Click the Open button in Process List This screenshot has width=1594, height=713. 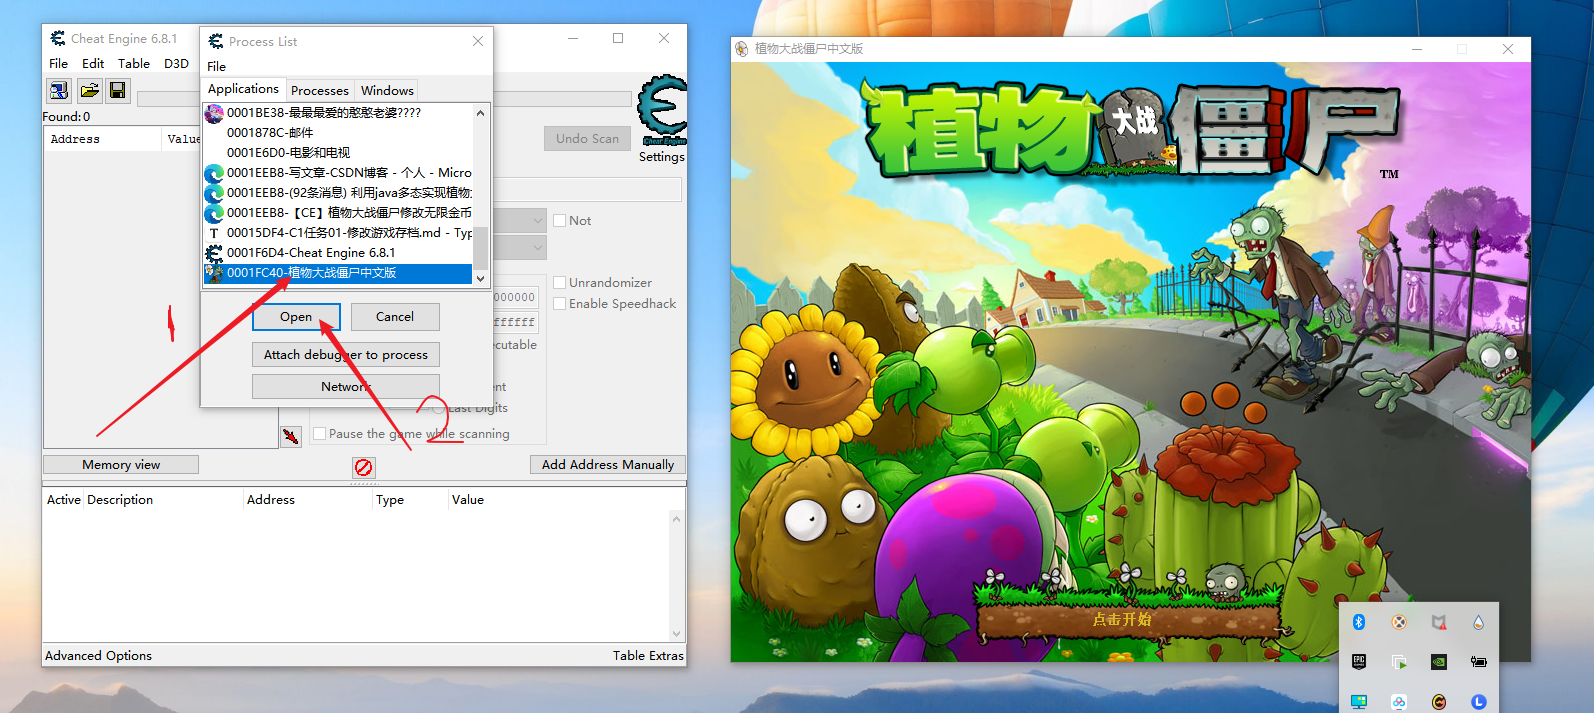pos(296,316)
